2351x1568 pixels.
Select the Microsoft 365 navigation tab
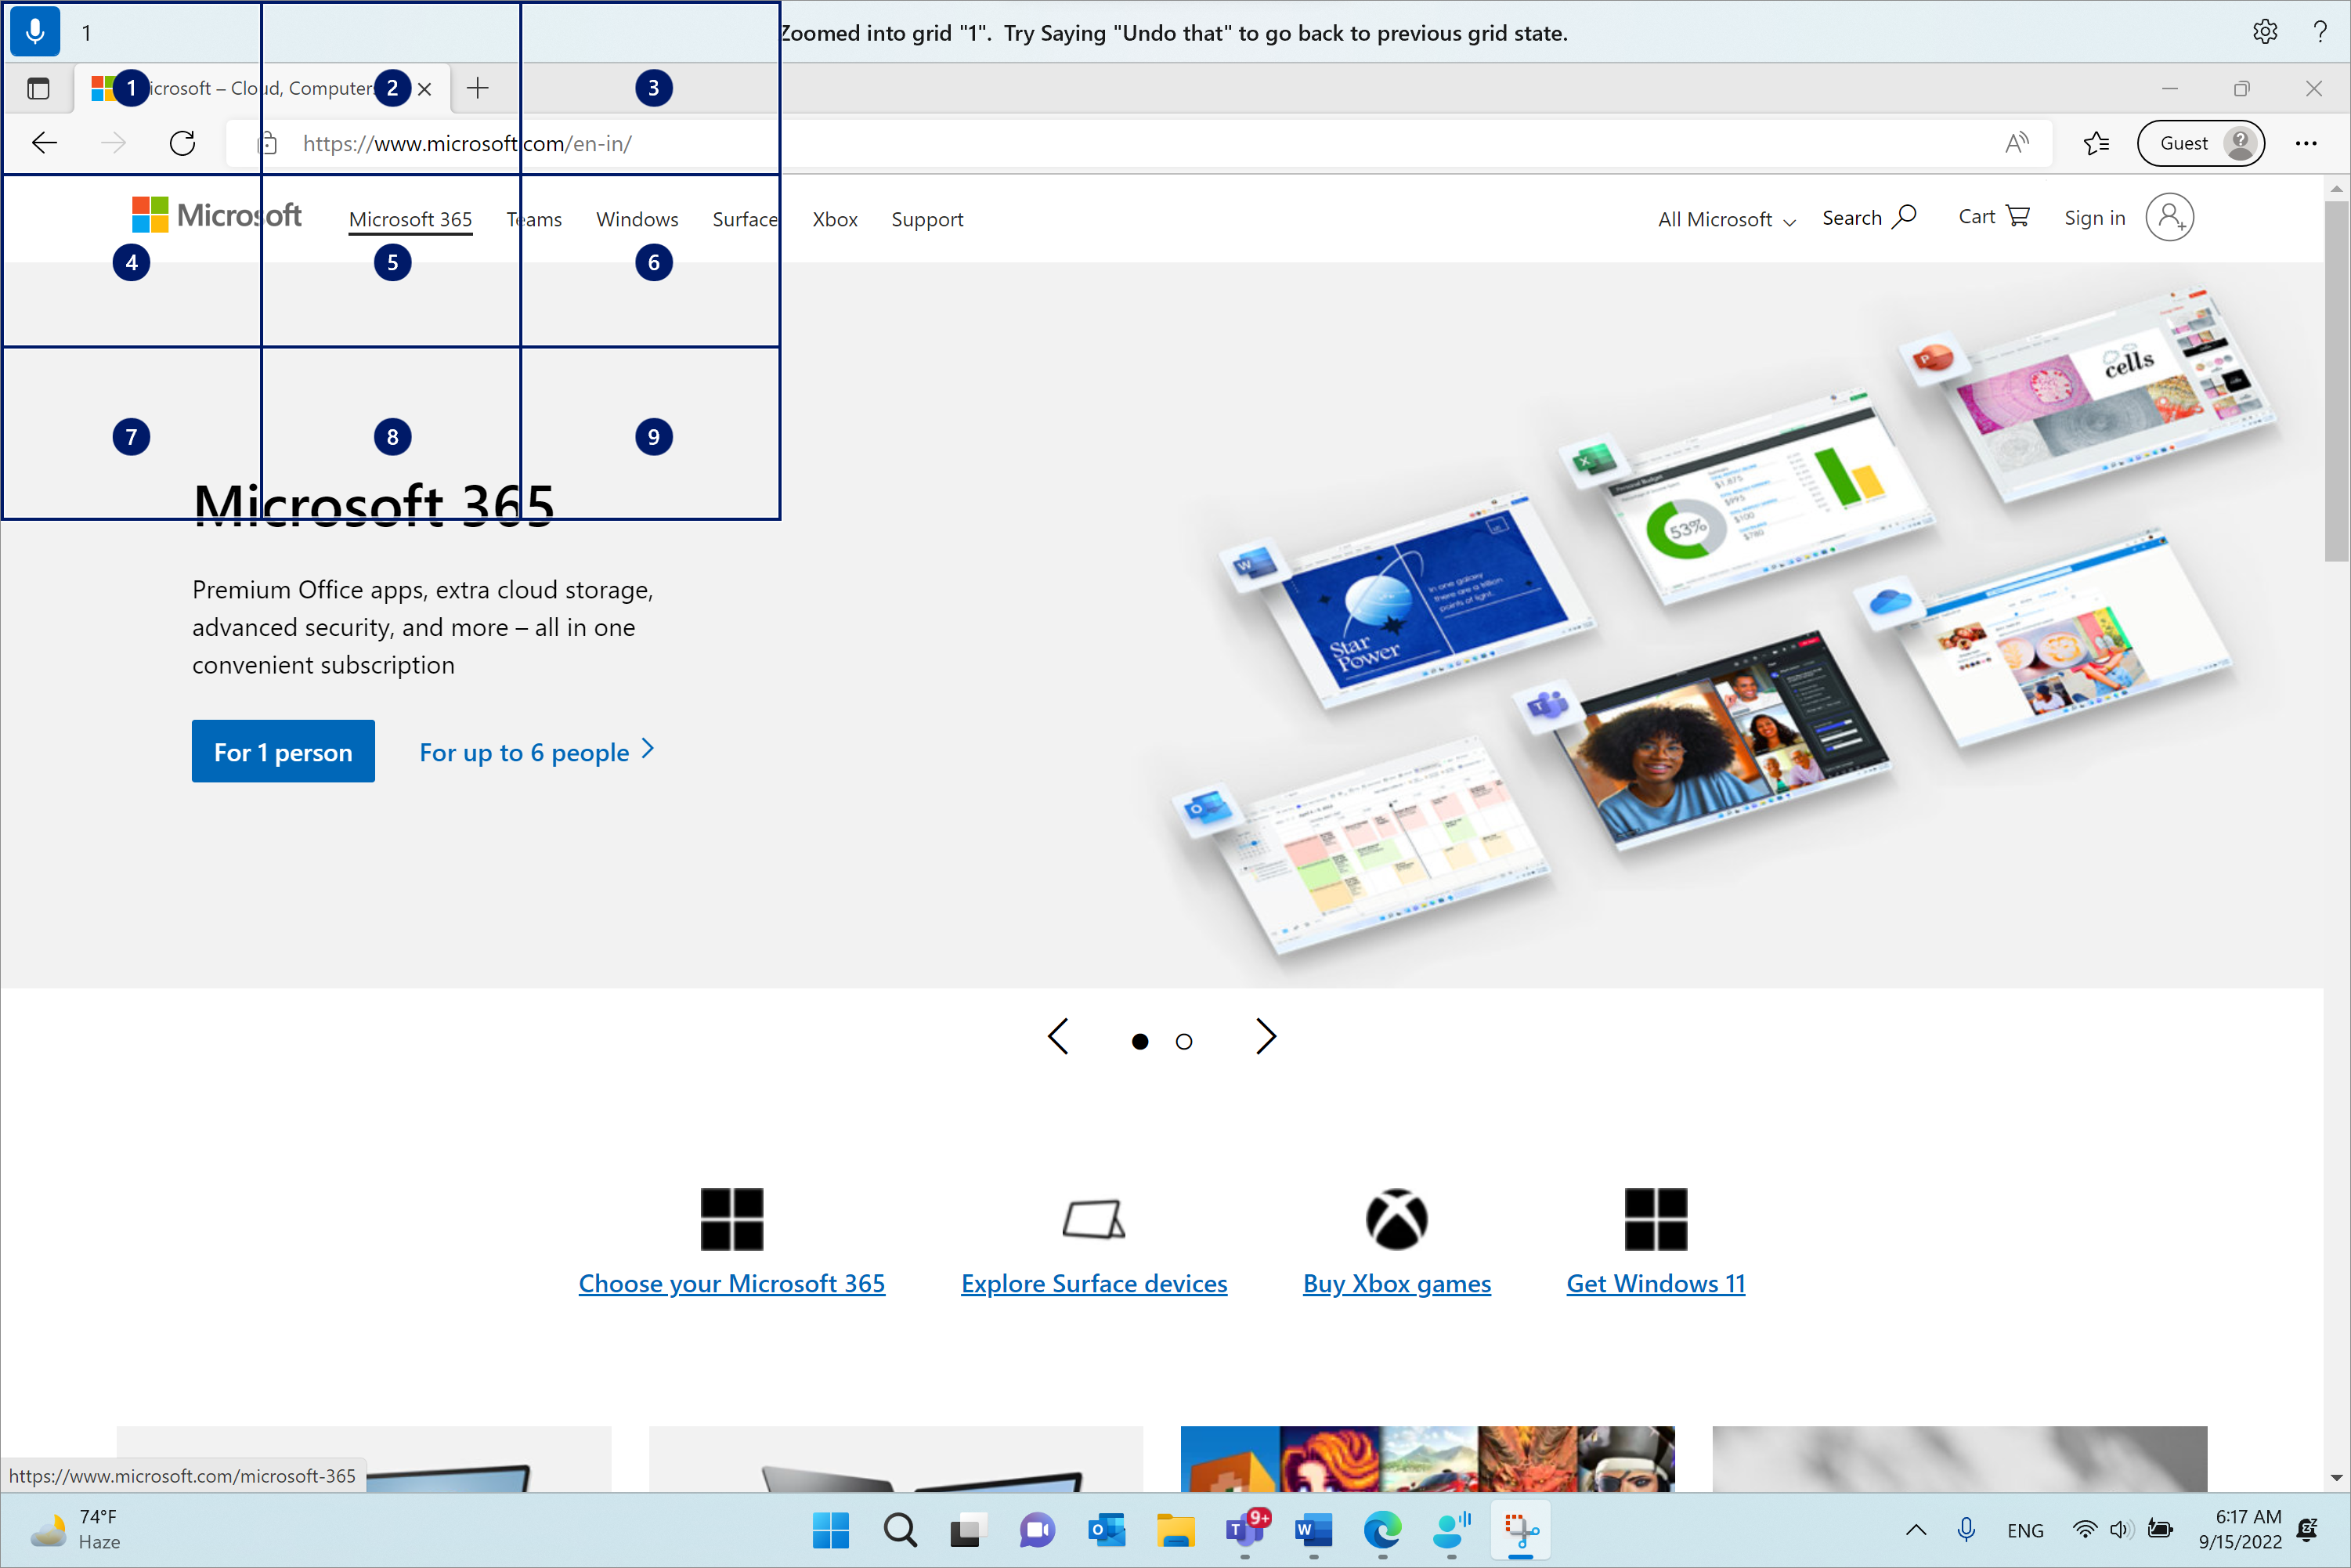(x=410, y=217)
